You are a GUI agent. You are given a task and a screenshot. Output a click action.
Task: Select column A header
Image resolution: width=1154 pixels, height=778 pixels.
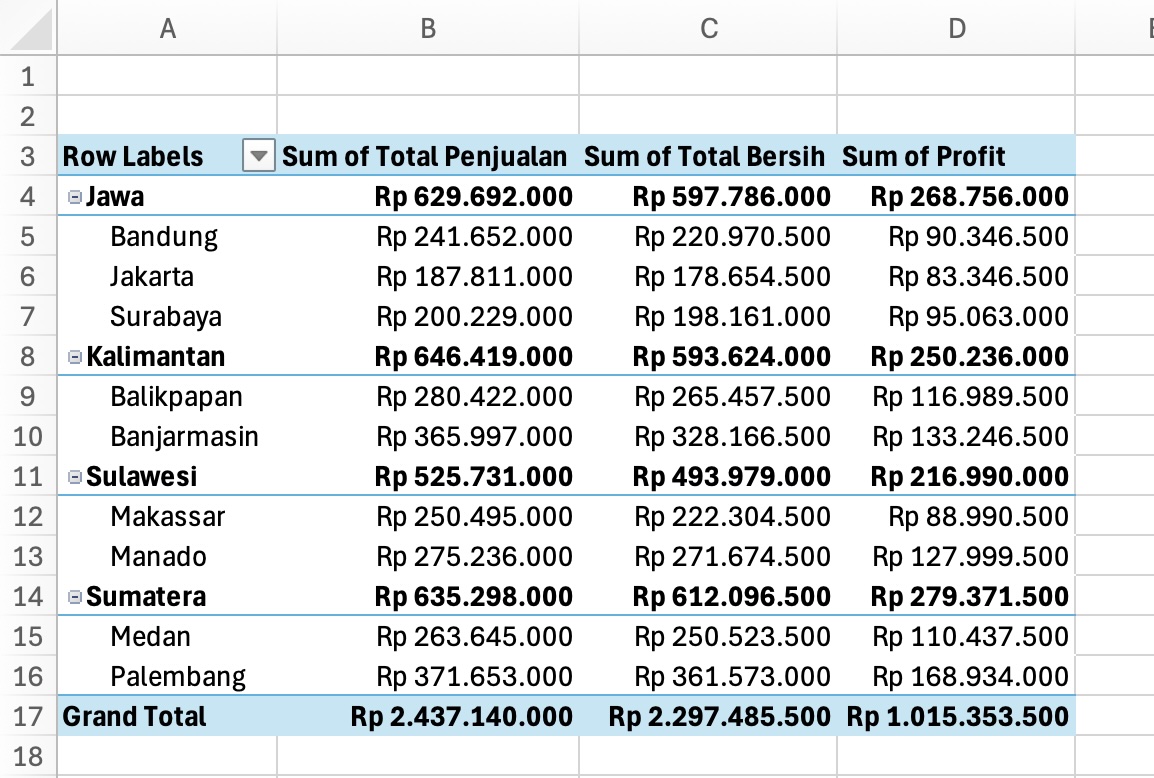click(167, 28)
